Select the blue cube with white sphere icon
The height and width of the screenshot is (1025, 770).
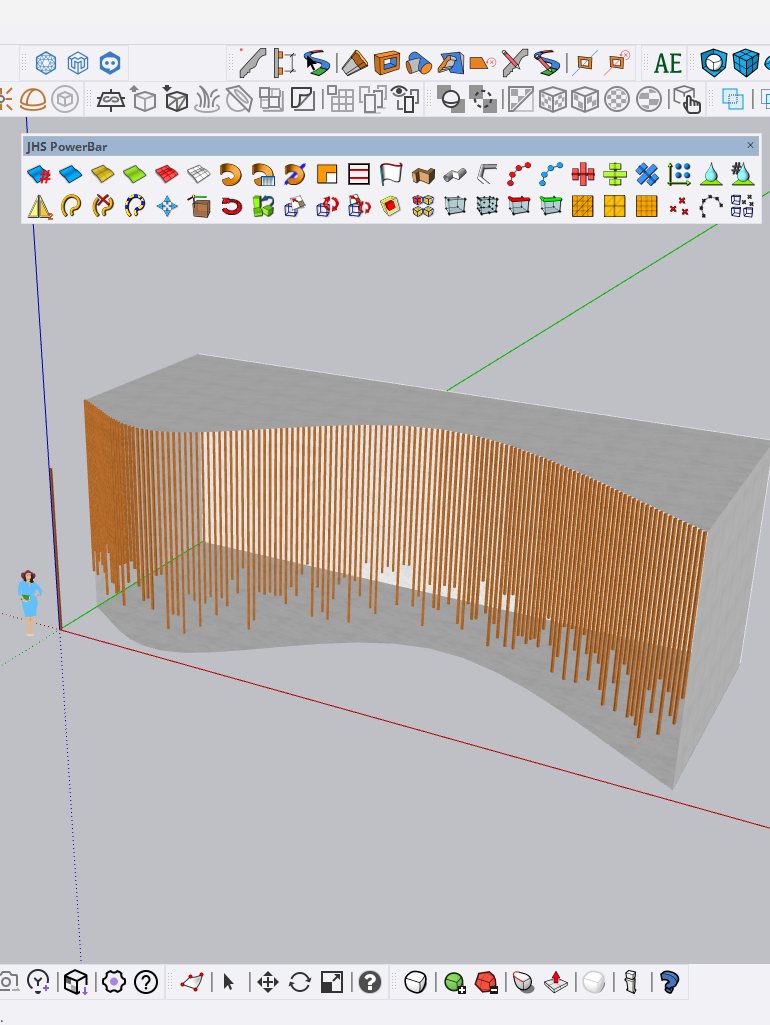(713, 63)
